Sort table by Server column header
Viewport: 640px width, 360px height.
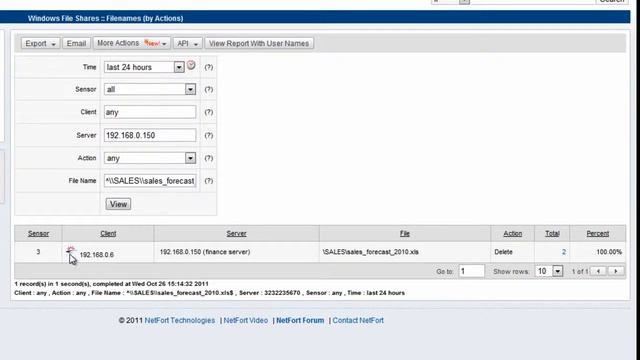click(236, 233)
